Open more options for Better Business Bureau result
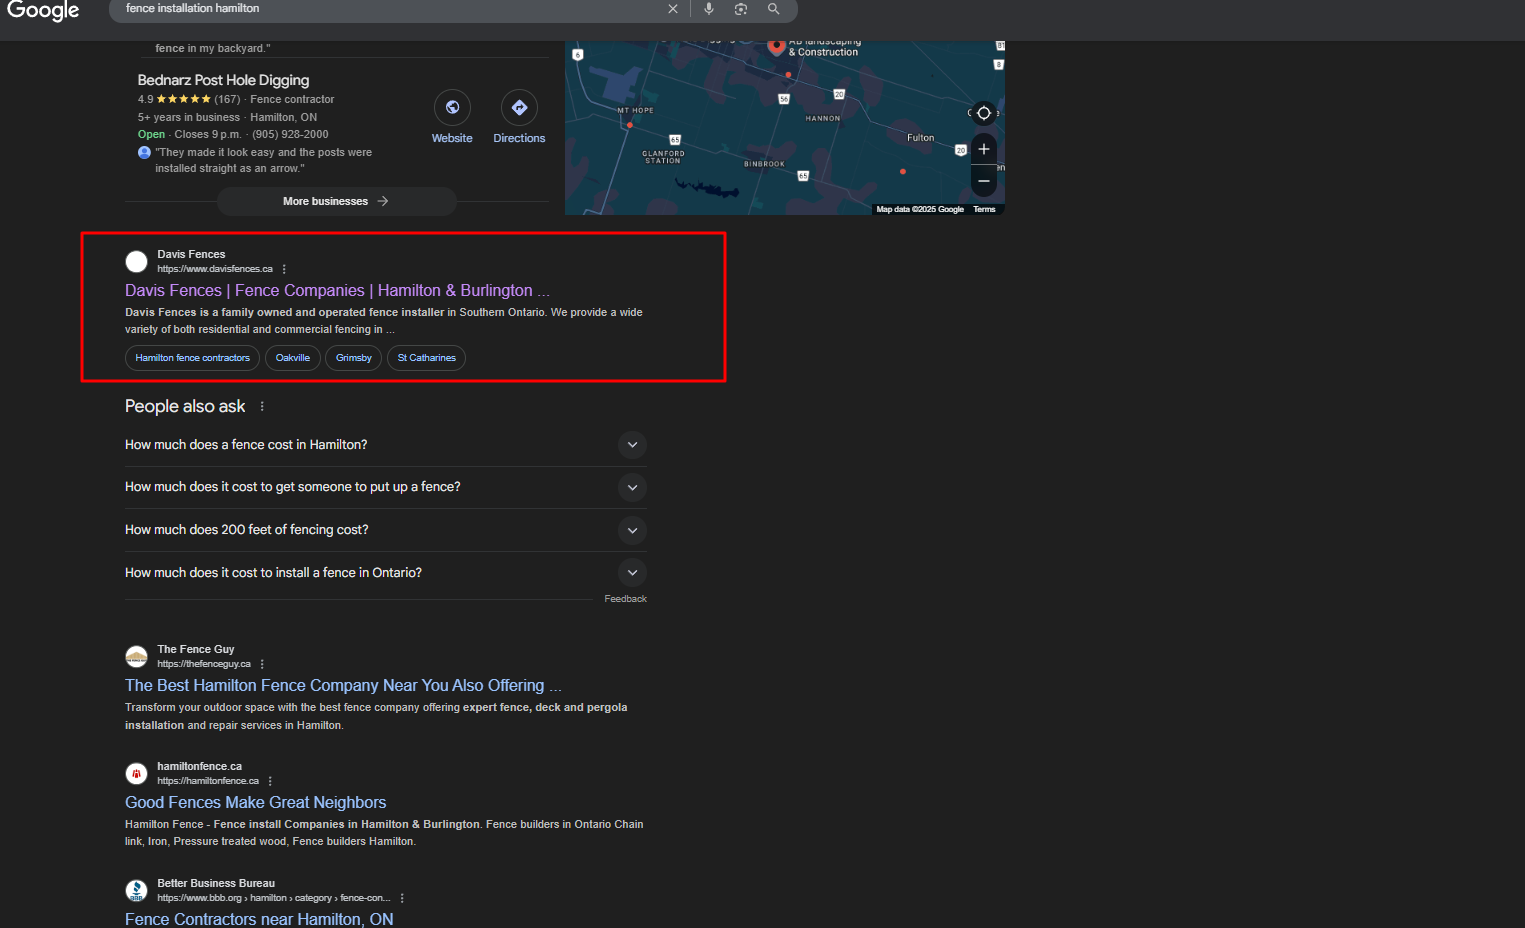 (x=402, y=898)
